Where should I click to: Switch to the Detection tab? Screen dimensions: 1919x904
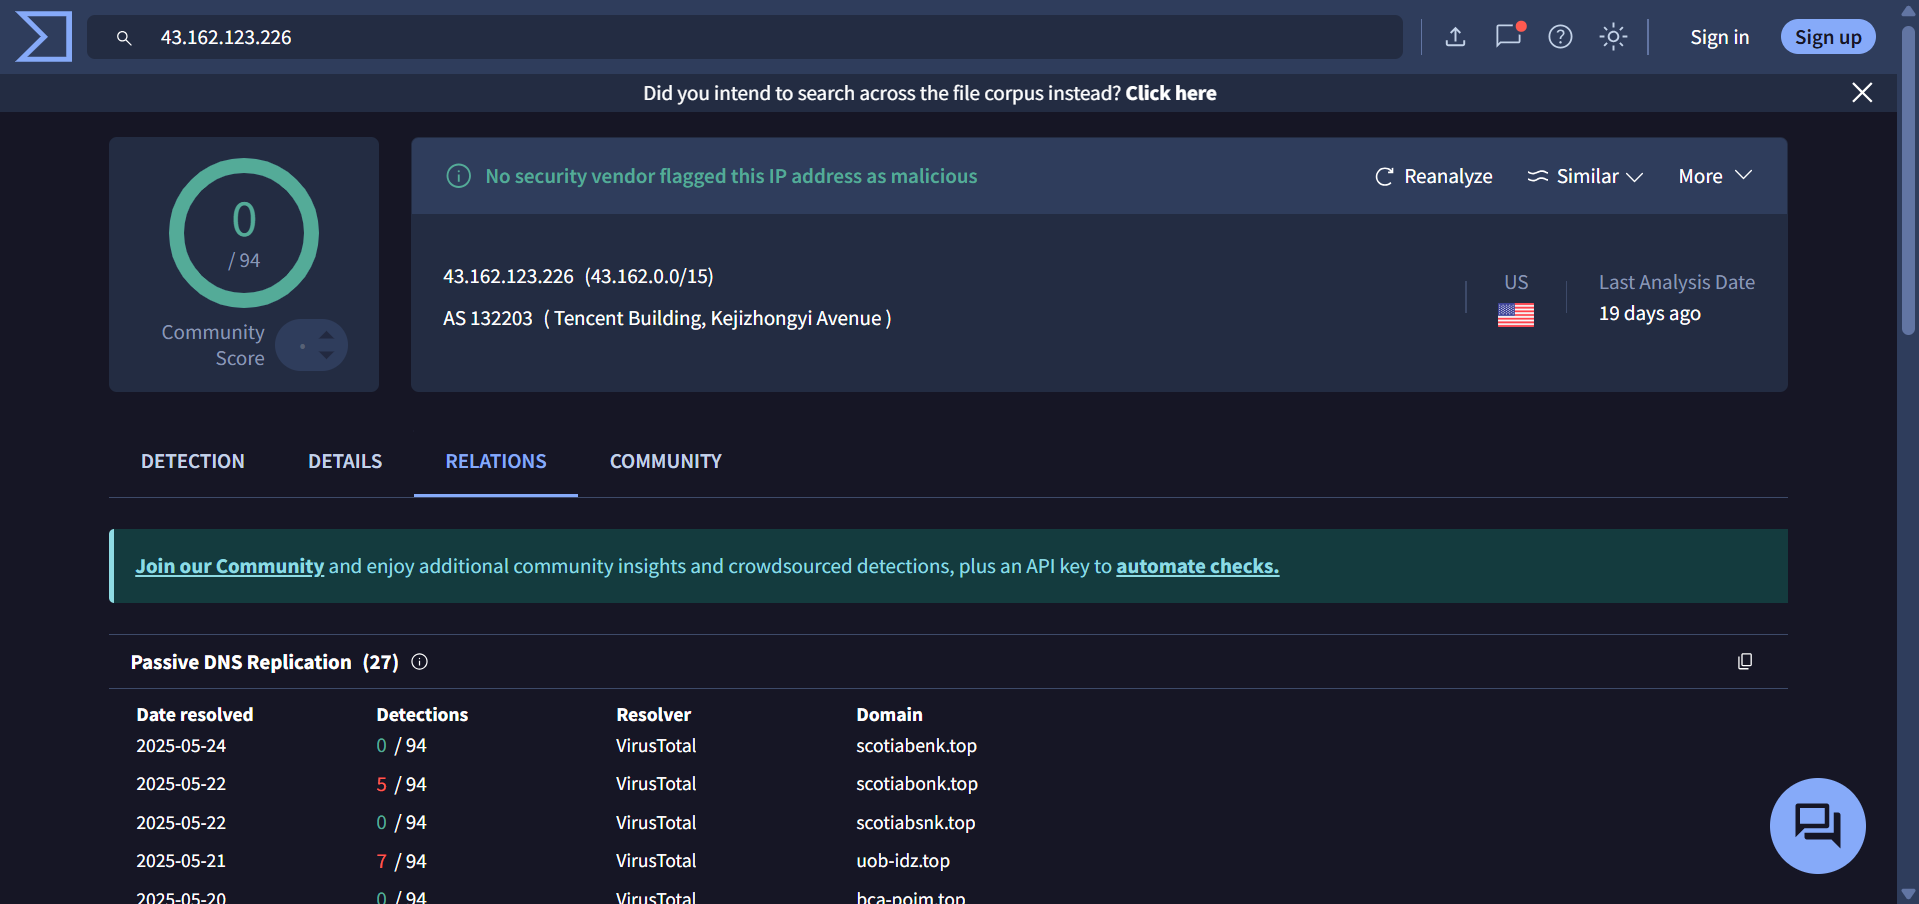tap(192, 461)
